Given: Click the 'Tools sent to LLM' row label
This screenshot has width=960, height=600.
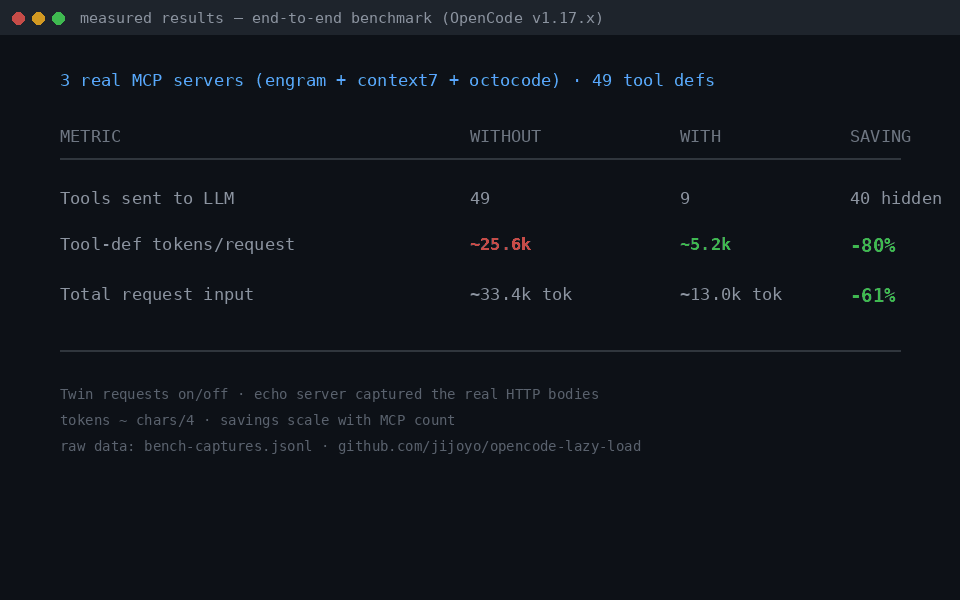Looking at the screenshot, I should (147, 198).
